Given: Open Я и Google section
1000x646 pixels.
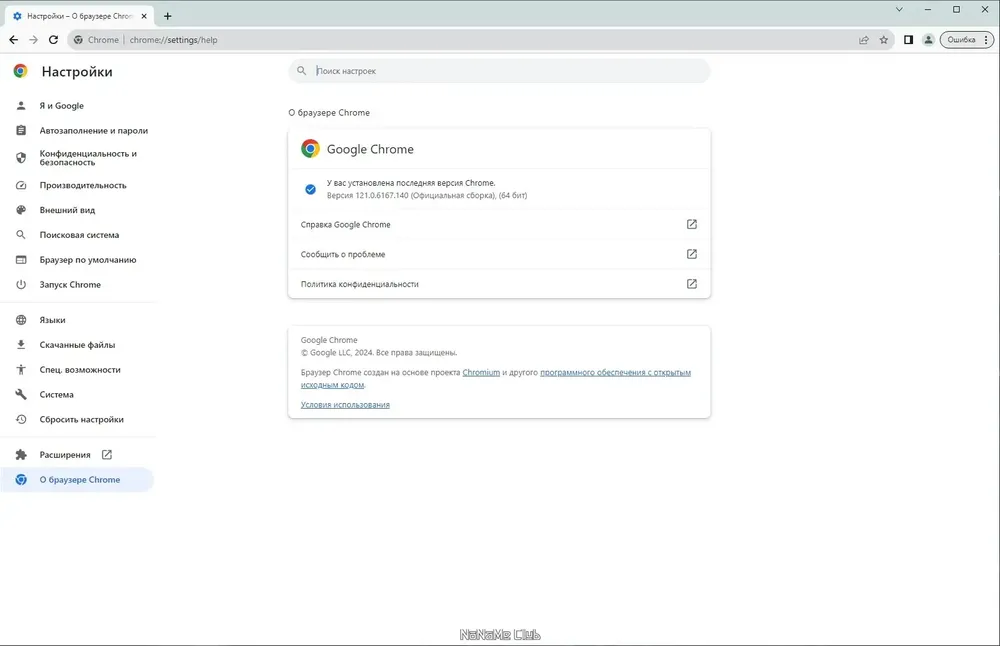Looking at the screenshot, I should (x=77, y=106).
